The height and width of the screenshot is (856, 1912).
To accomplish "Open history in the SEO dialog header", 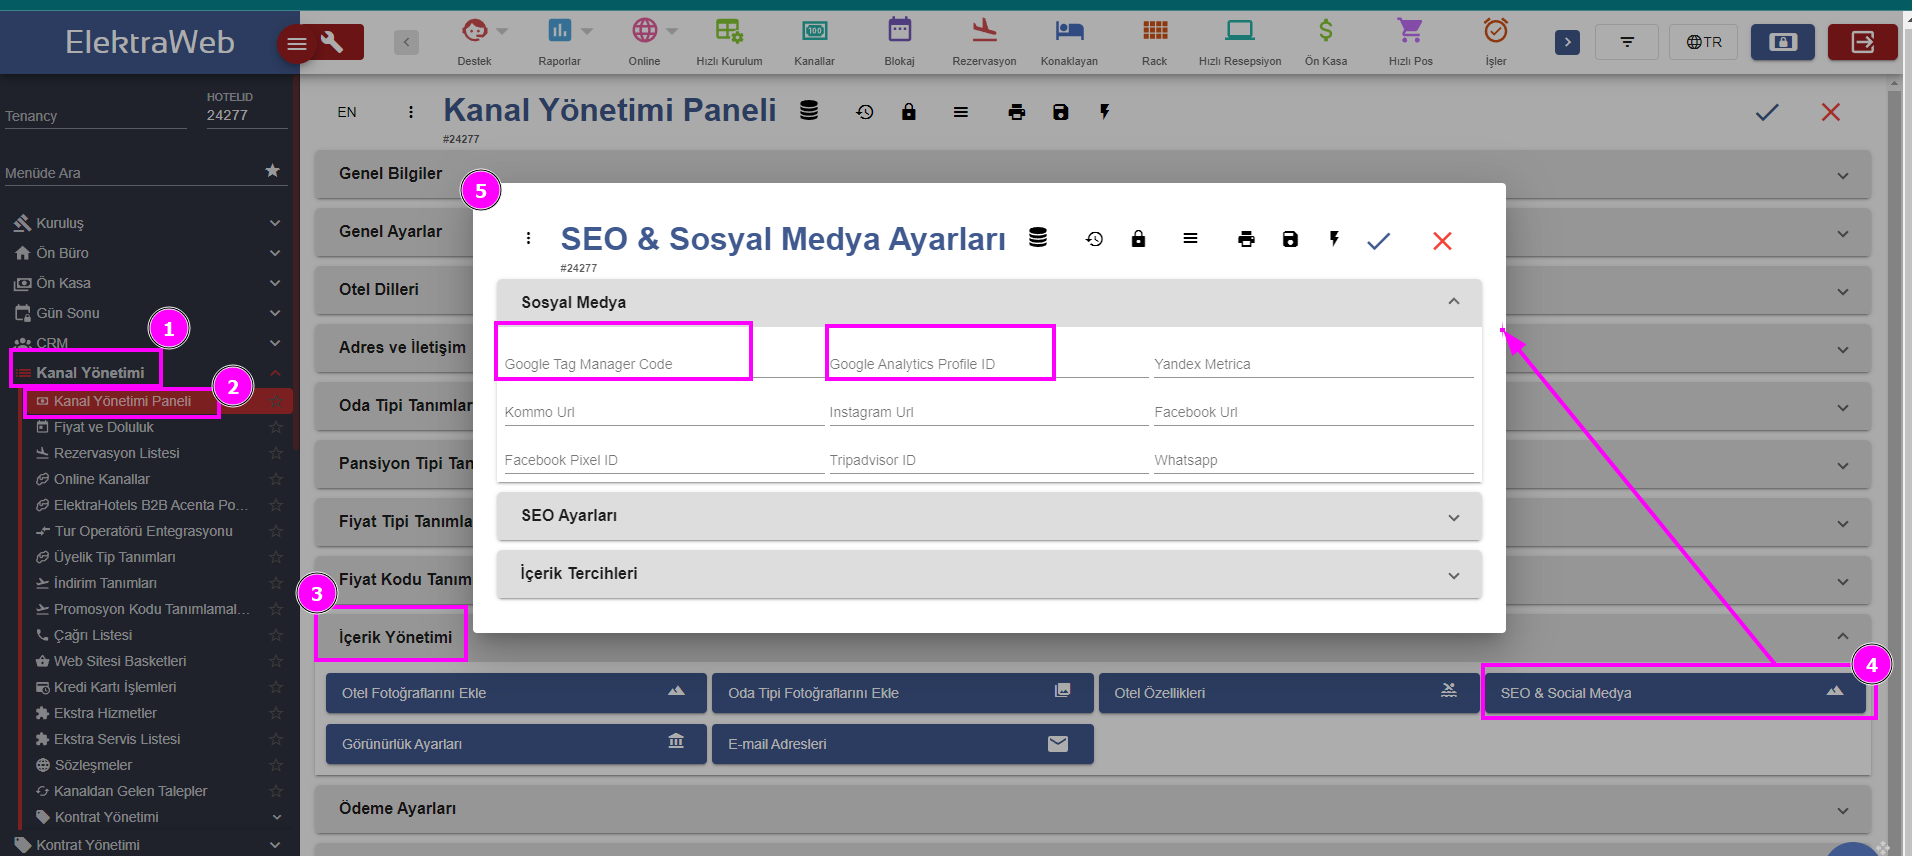I will point(1094,239).
